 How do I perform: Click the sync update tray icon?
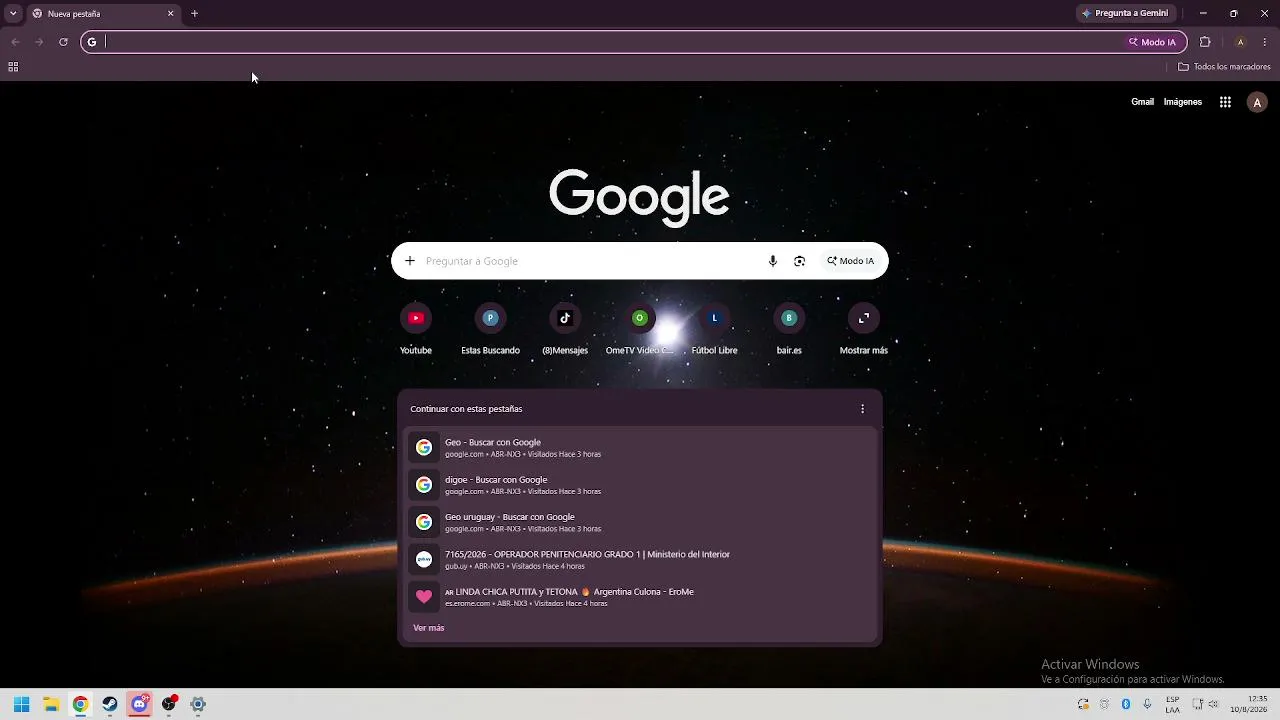(x=1083, y=704)
